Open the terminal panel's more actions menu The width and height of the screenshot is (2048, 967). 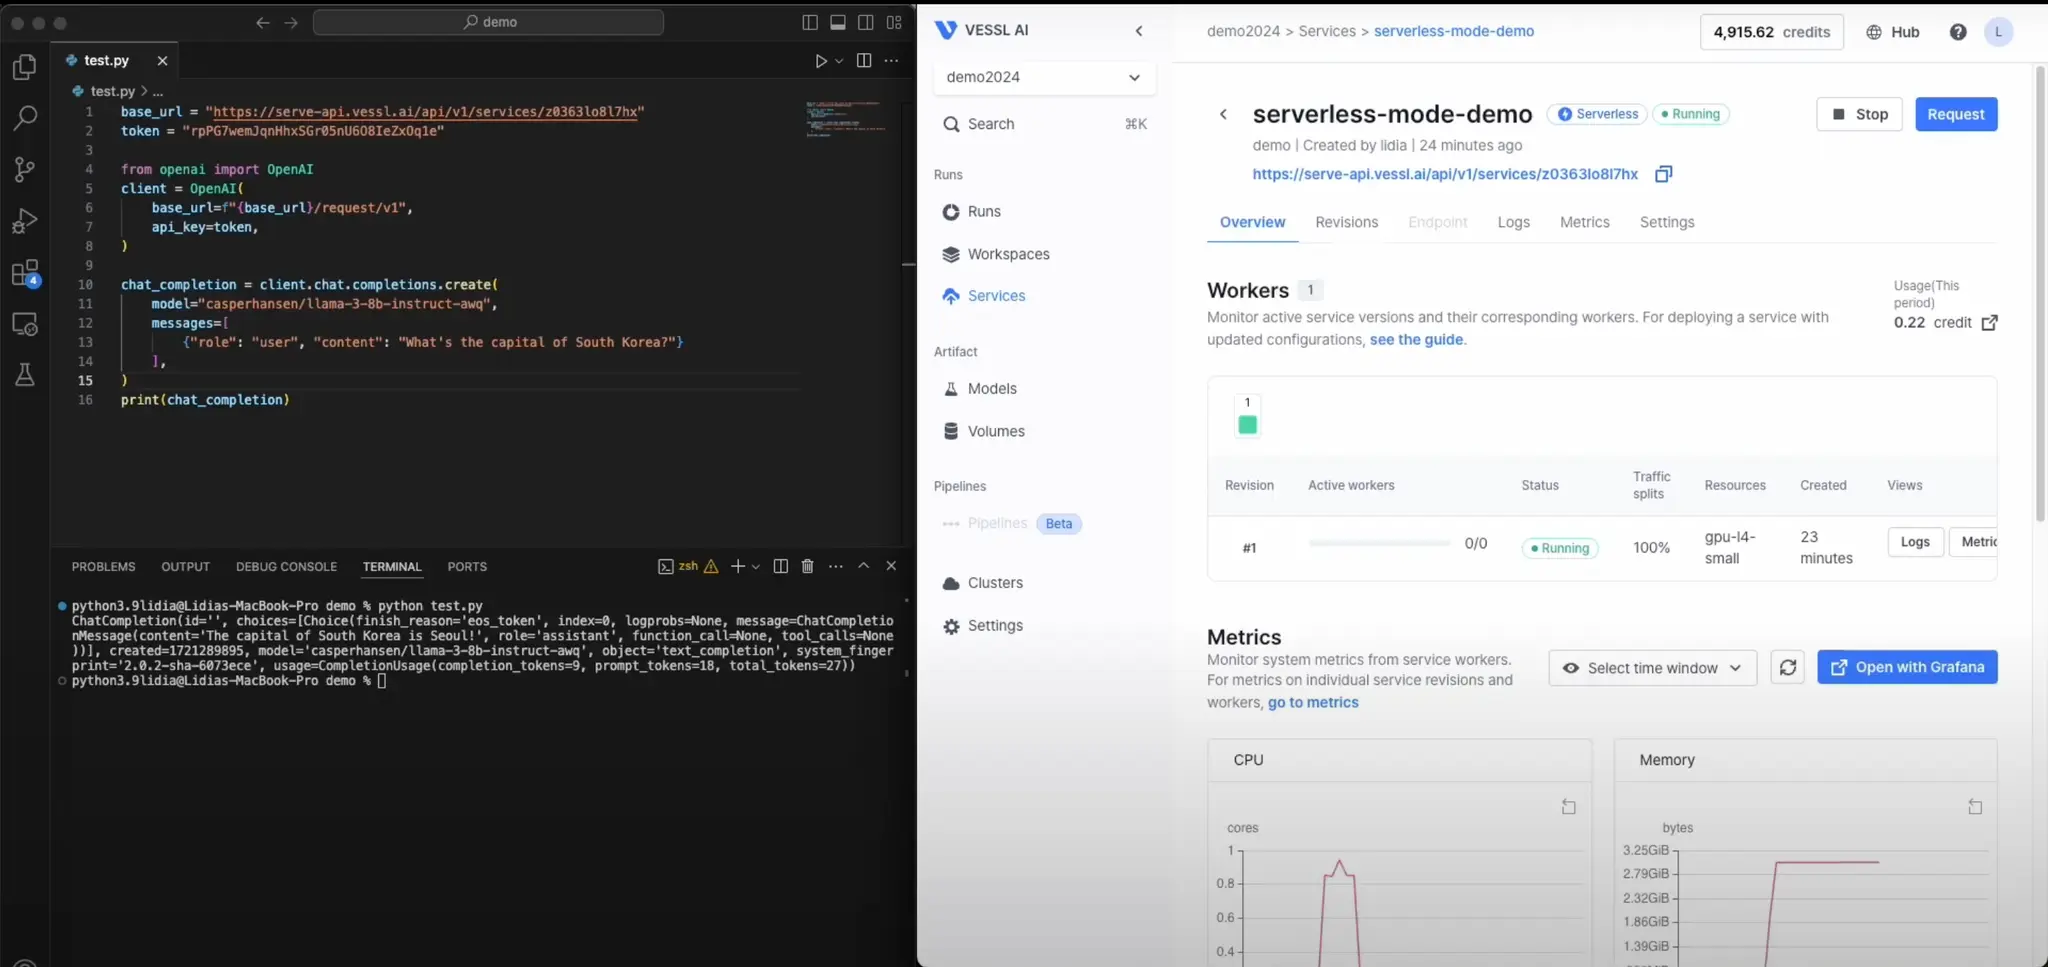click(x=836, y=566)
